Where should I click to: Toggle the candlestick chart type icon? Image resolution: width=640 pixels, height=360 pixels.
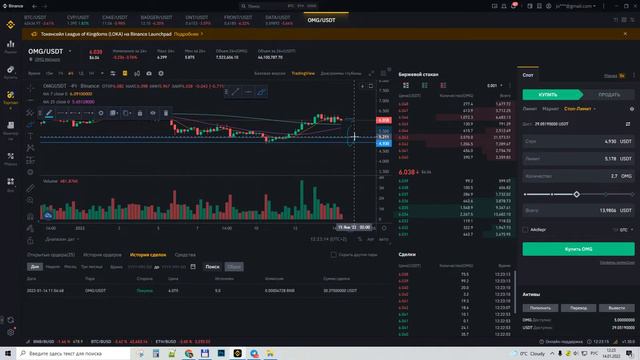click(x=137, y=73)
